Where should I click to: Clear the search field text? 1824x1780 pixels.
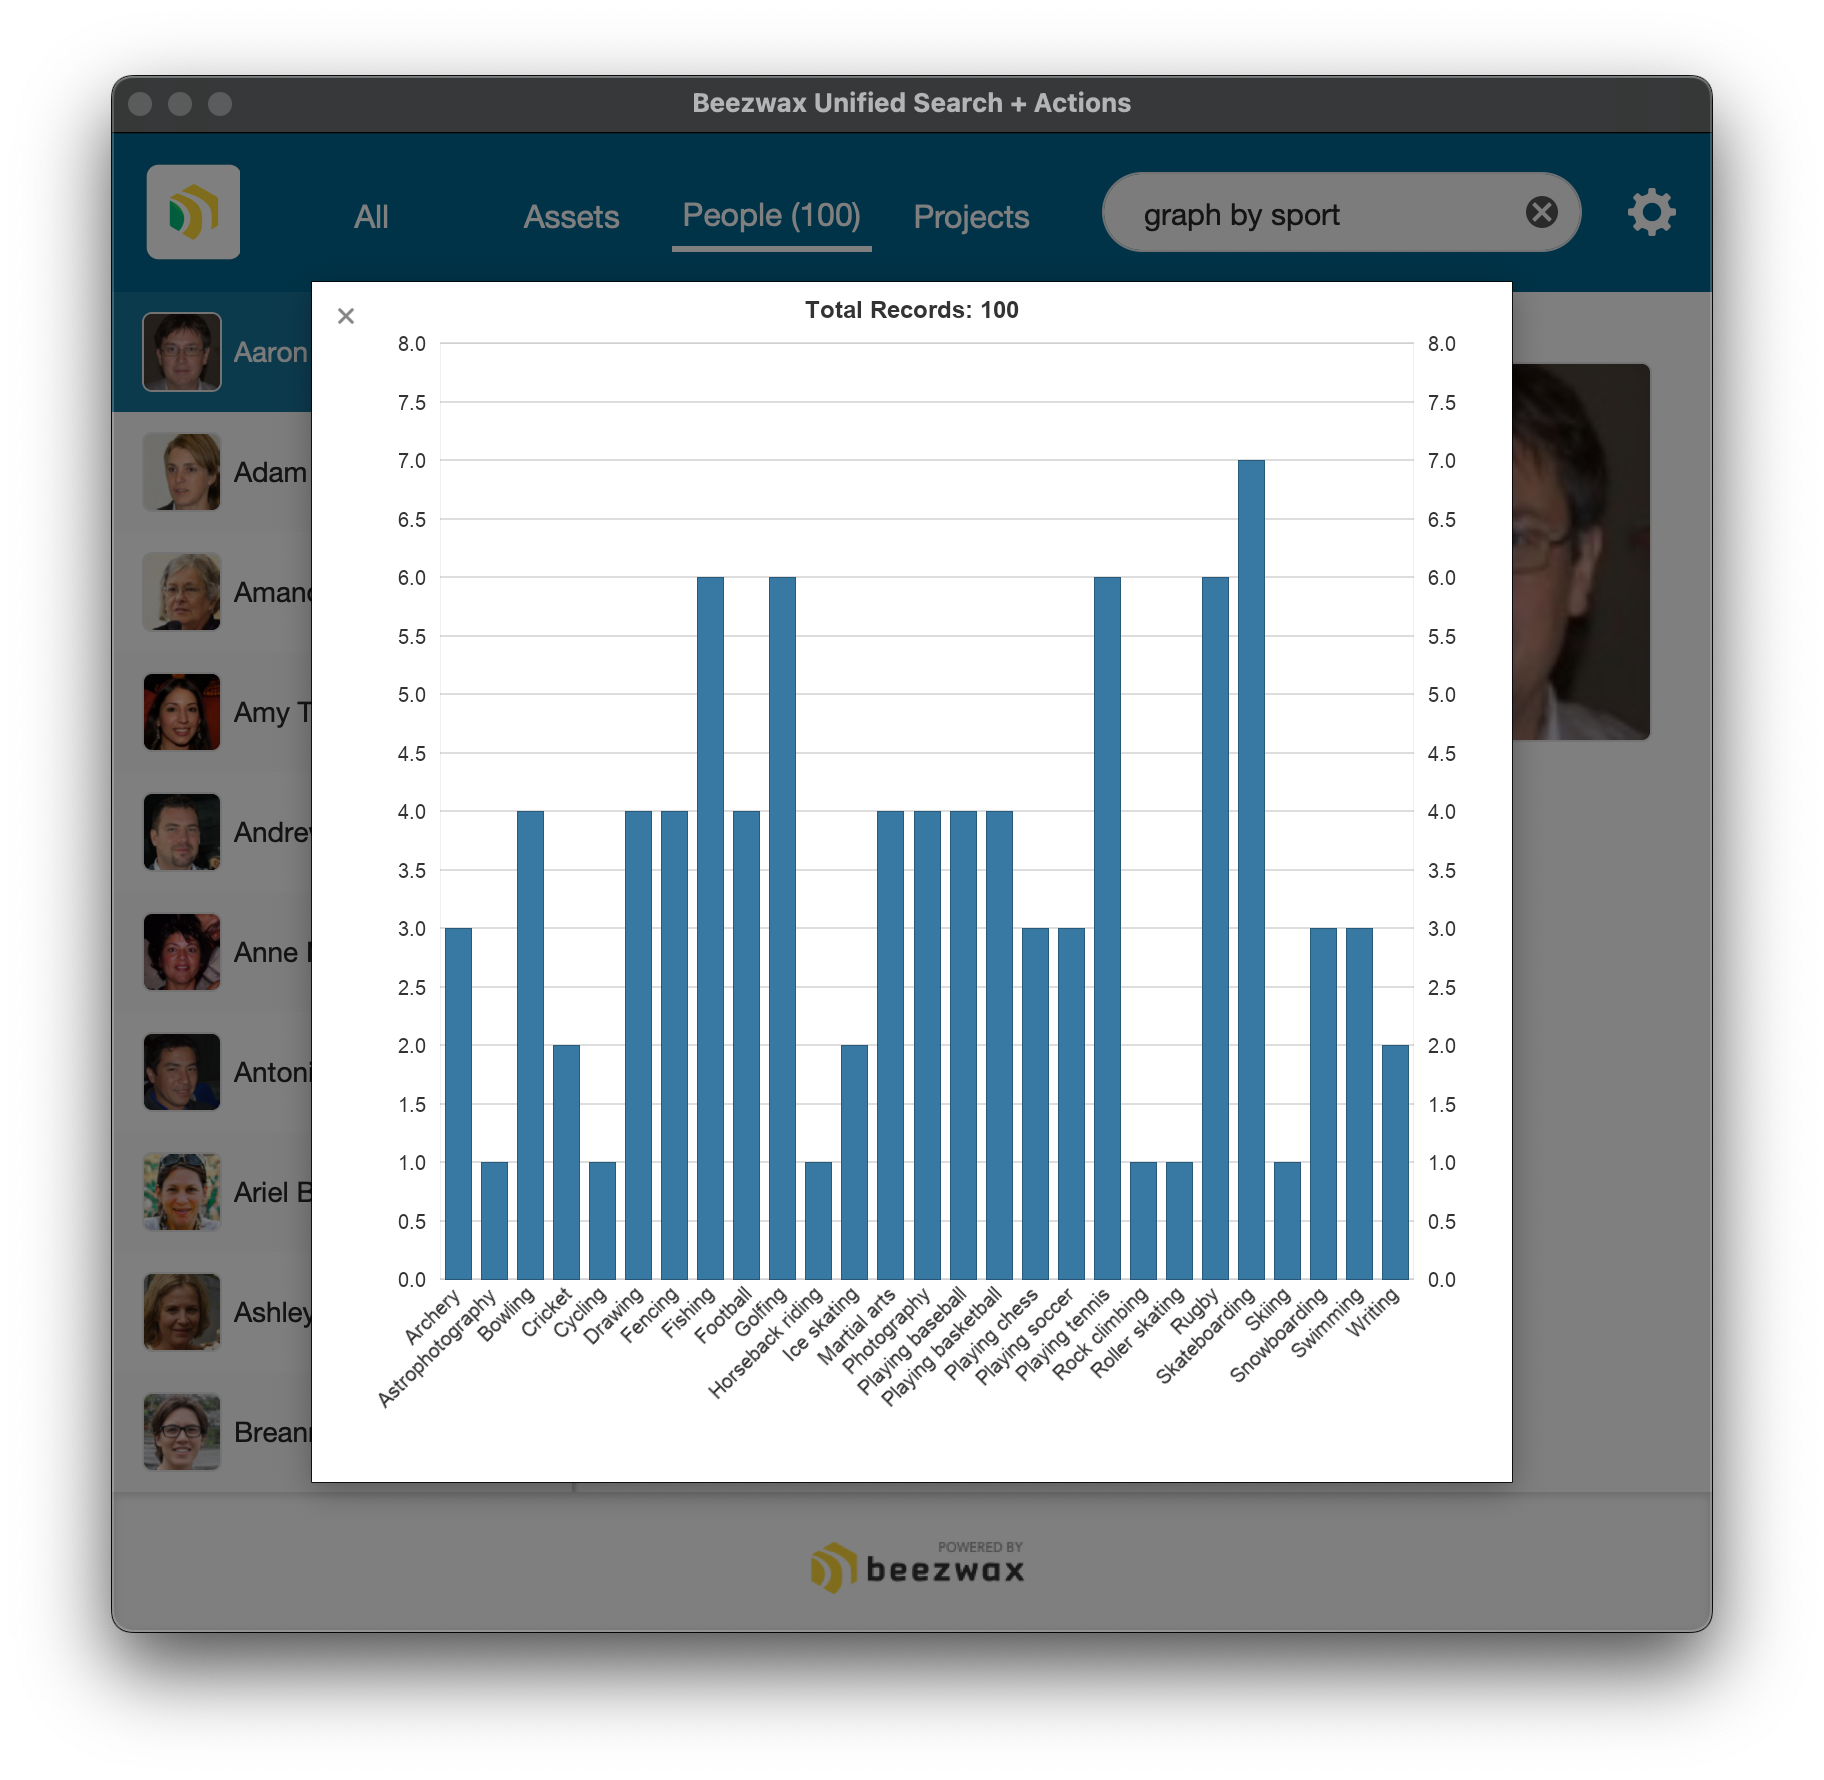tap(1541, 212)
